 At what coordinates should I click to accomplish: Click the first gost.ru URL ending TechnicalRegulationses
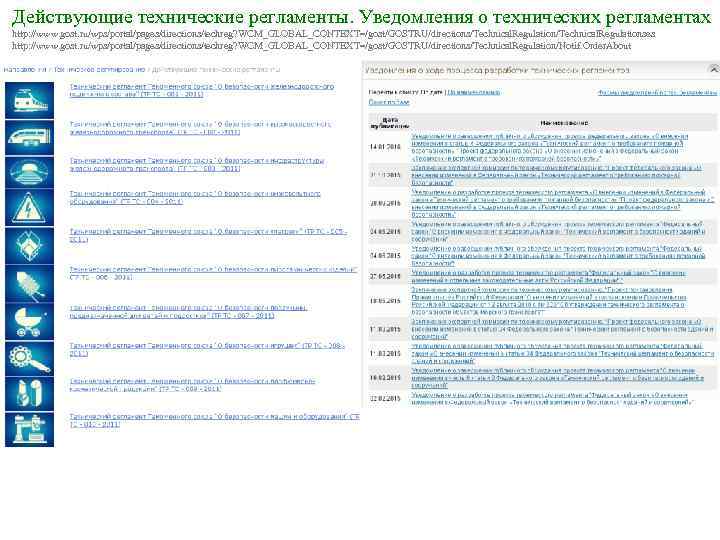[333, 34]
